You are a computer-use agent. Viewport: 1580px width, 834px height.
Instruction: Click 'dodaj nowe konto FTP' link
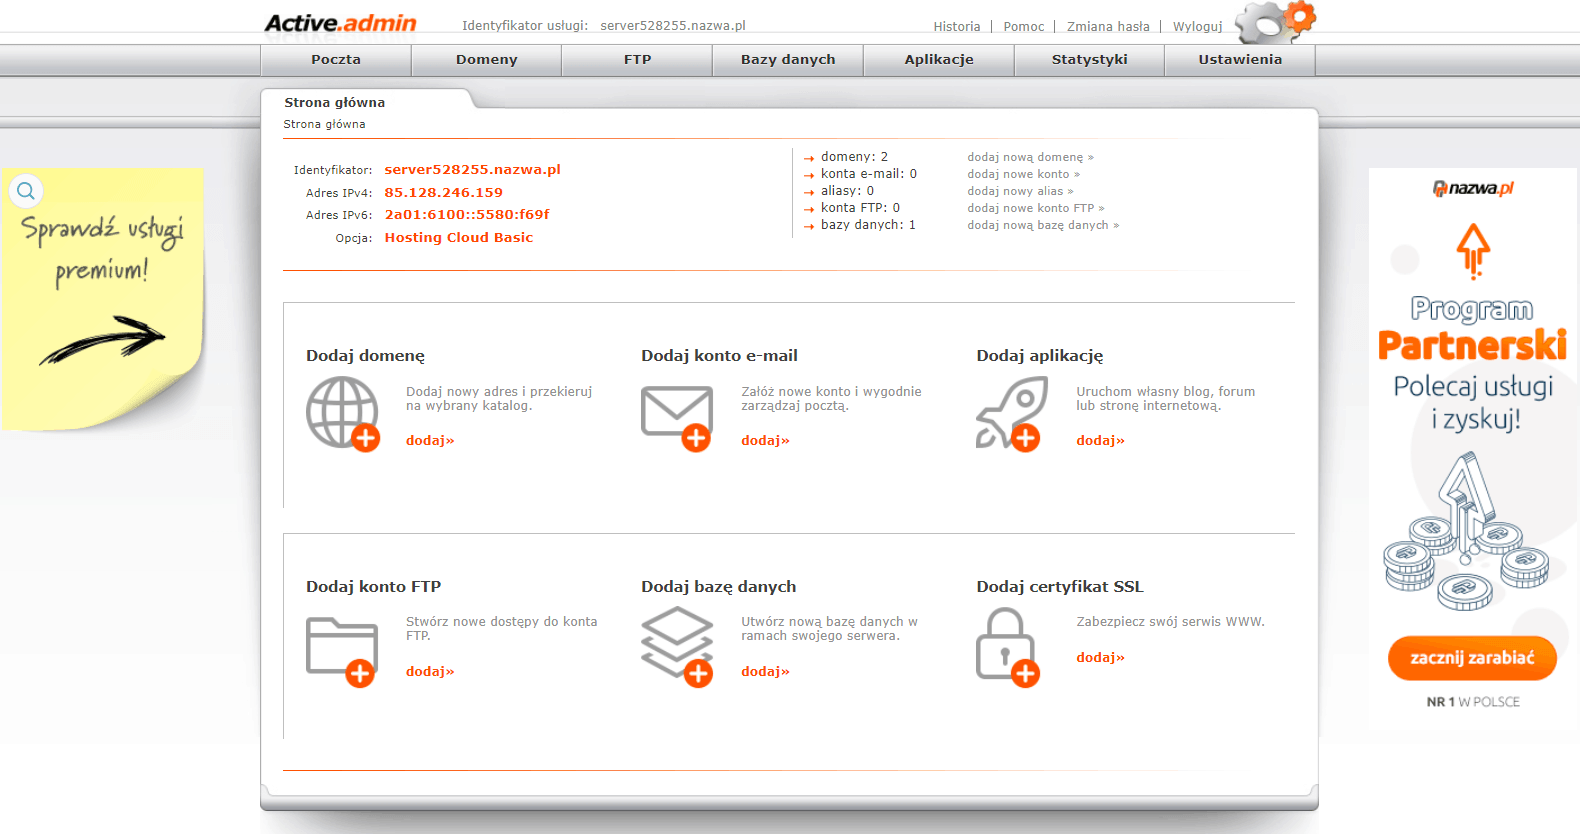[1035, 208]
